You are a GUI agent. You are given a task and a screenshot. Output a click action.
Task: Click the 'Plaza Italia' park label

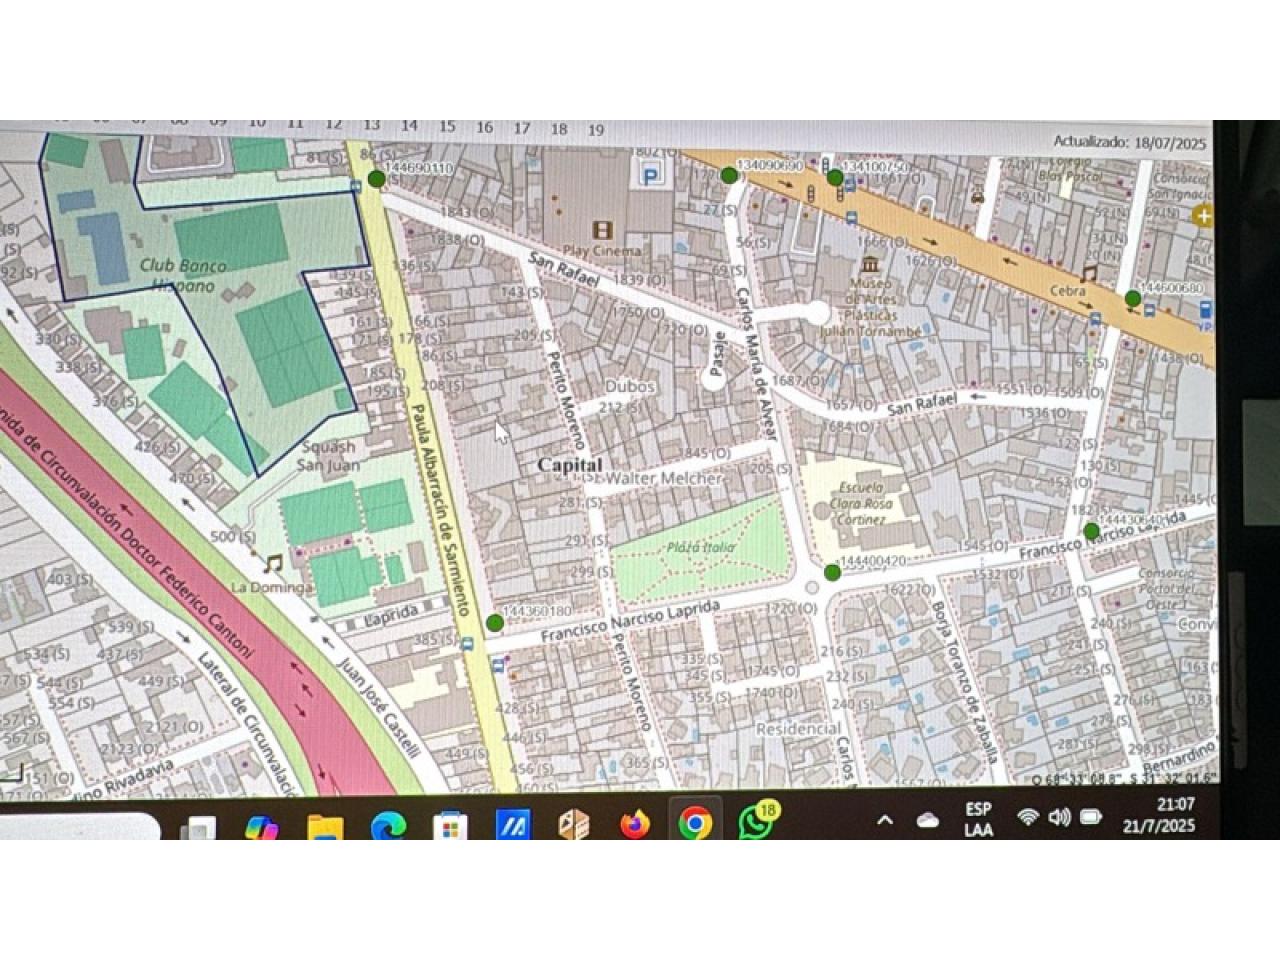point(701,548)
